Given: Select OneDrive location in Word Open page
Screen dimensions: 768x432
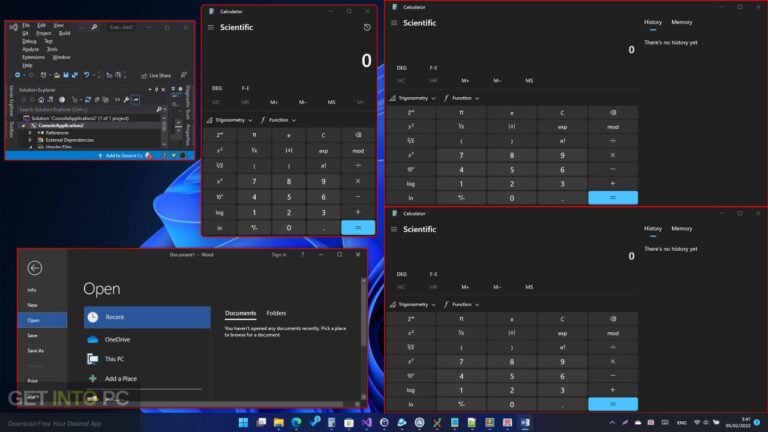Looking at the screenshot, I should (x=147, y=339).
